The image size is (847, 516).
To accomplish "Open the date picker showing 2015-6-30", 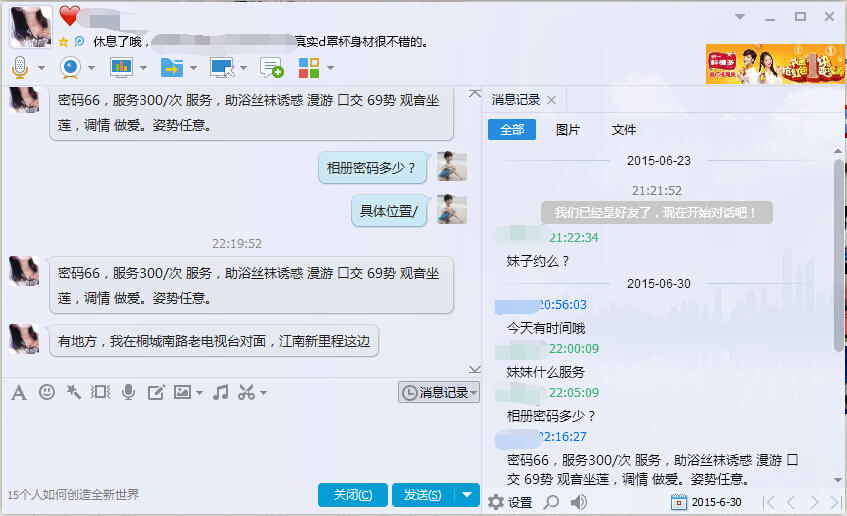I will coord(707,502).
